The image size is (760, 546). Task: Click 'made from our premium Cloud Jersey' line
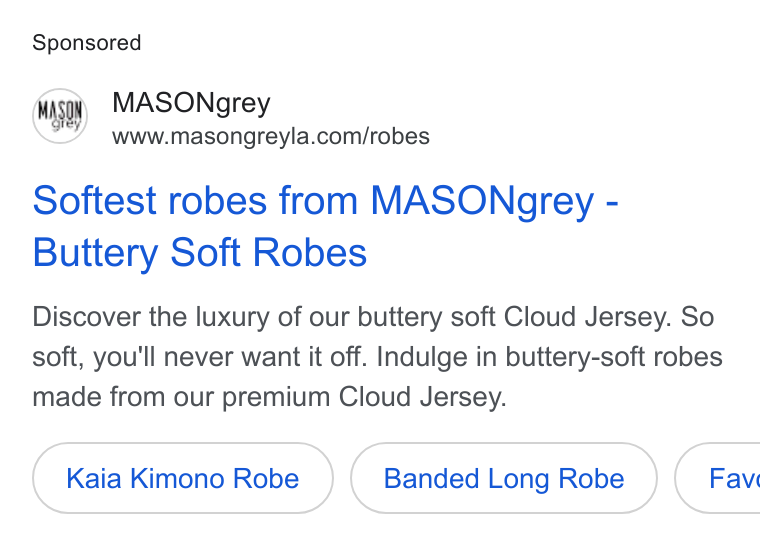[269, 397]
